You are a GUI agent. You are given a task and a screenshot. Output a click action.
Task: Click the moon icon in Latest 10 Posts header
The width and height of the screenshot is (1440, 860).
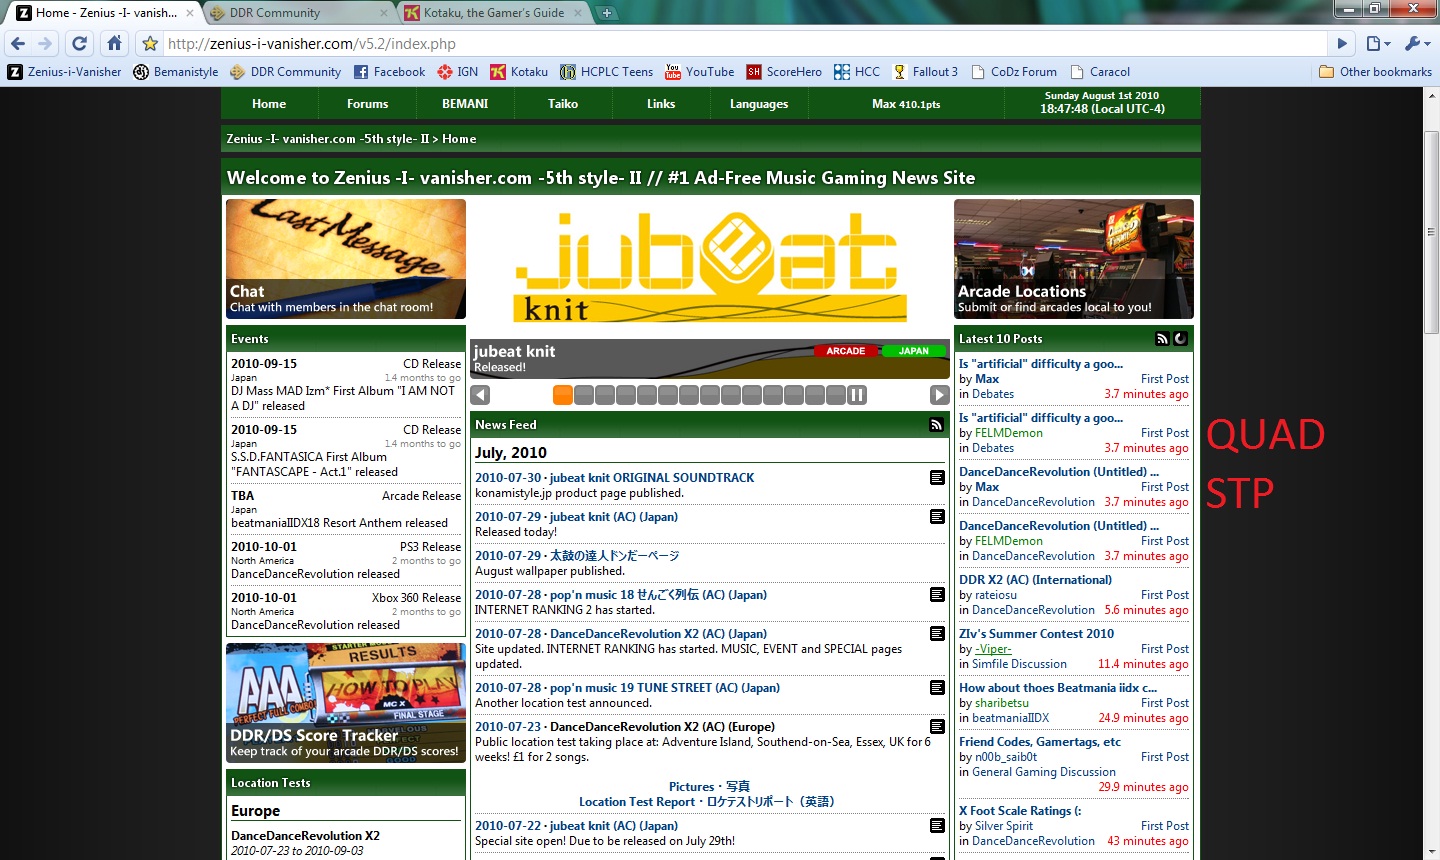click(1180, 339)
